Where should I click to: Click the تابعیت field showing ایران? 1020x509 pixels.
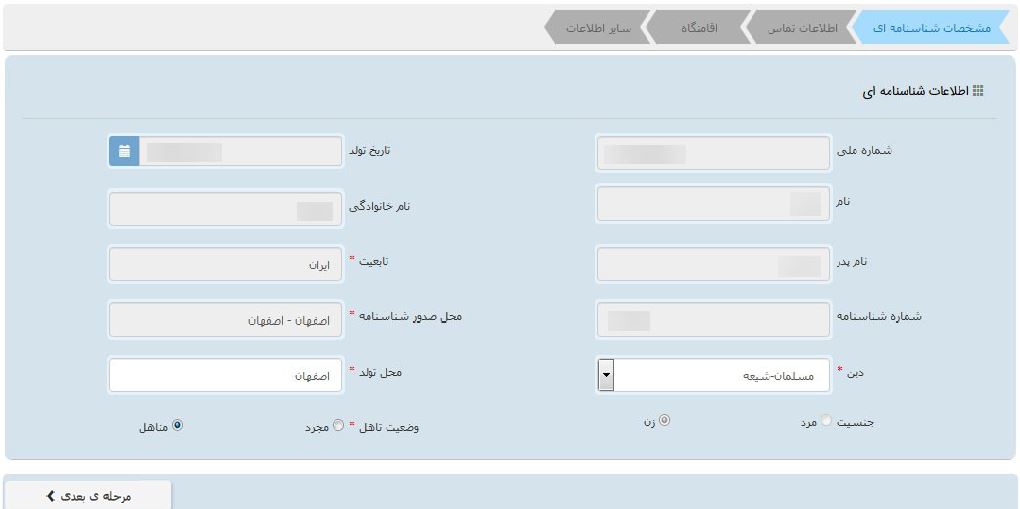click(x=225, y=264)
